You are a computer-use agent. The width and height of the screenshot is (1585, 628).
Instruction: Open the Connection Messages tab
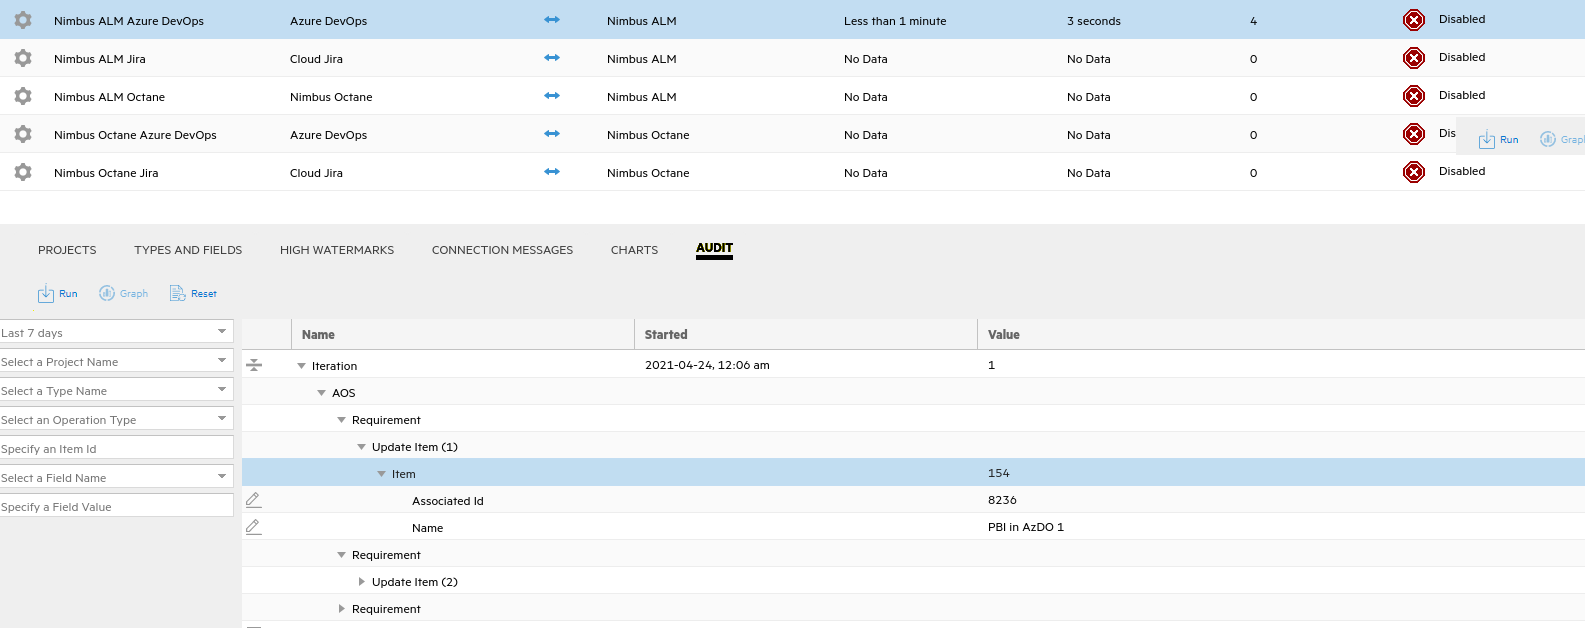click(x=502, y=250)
